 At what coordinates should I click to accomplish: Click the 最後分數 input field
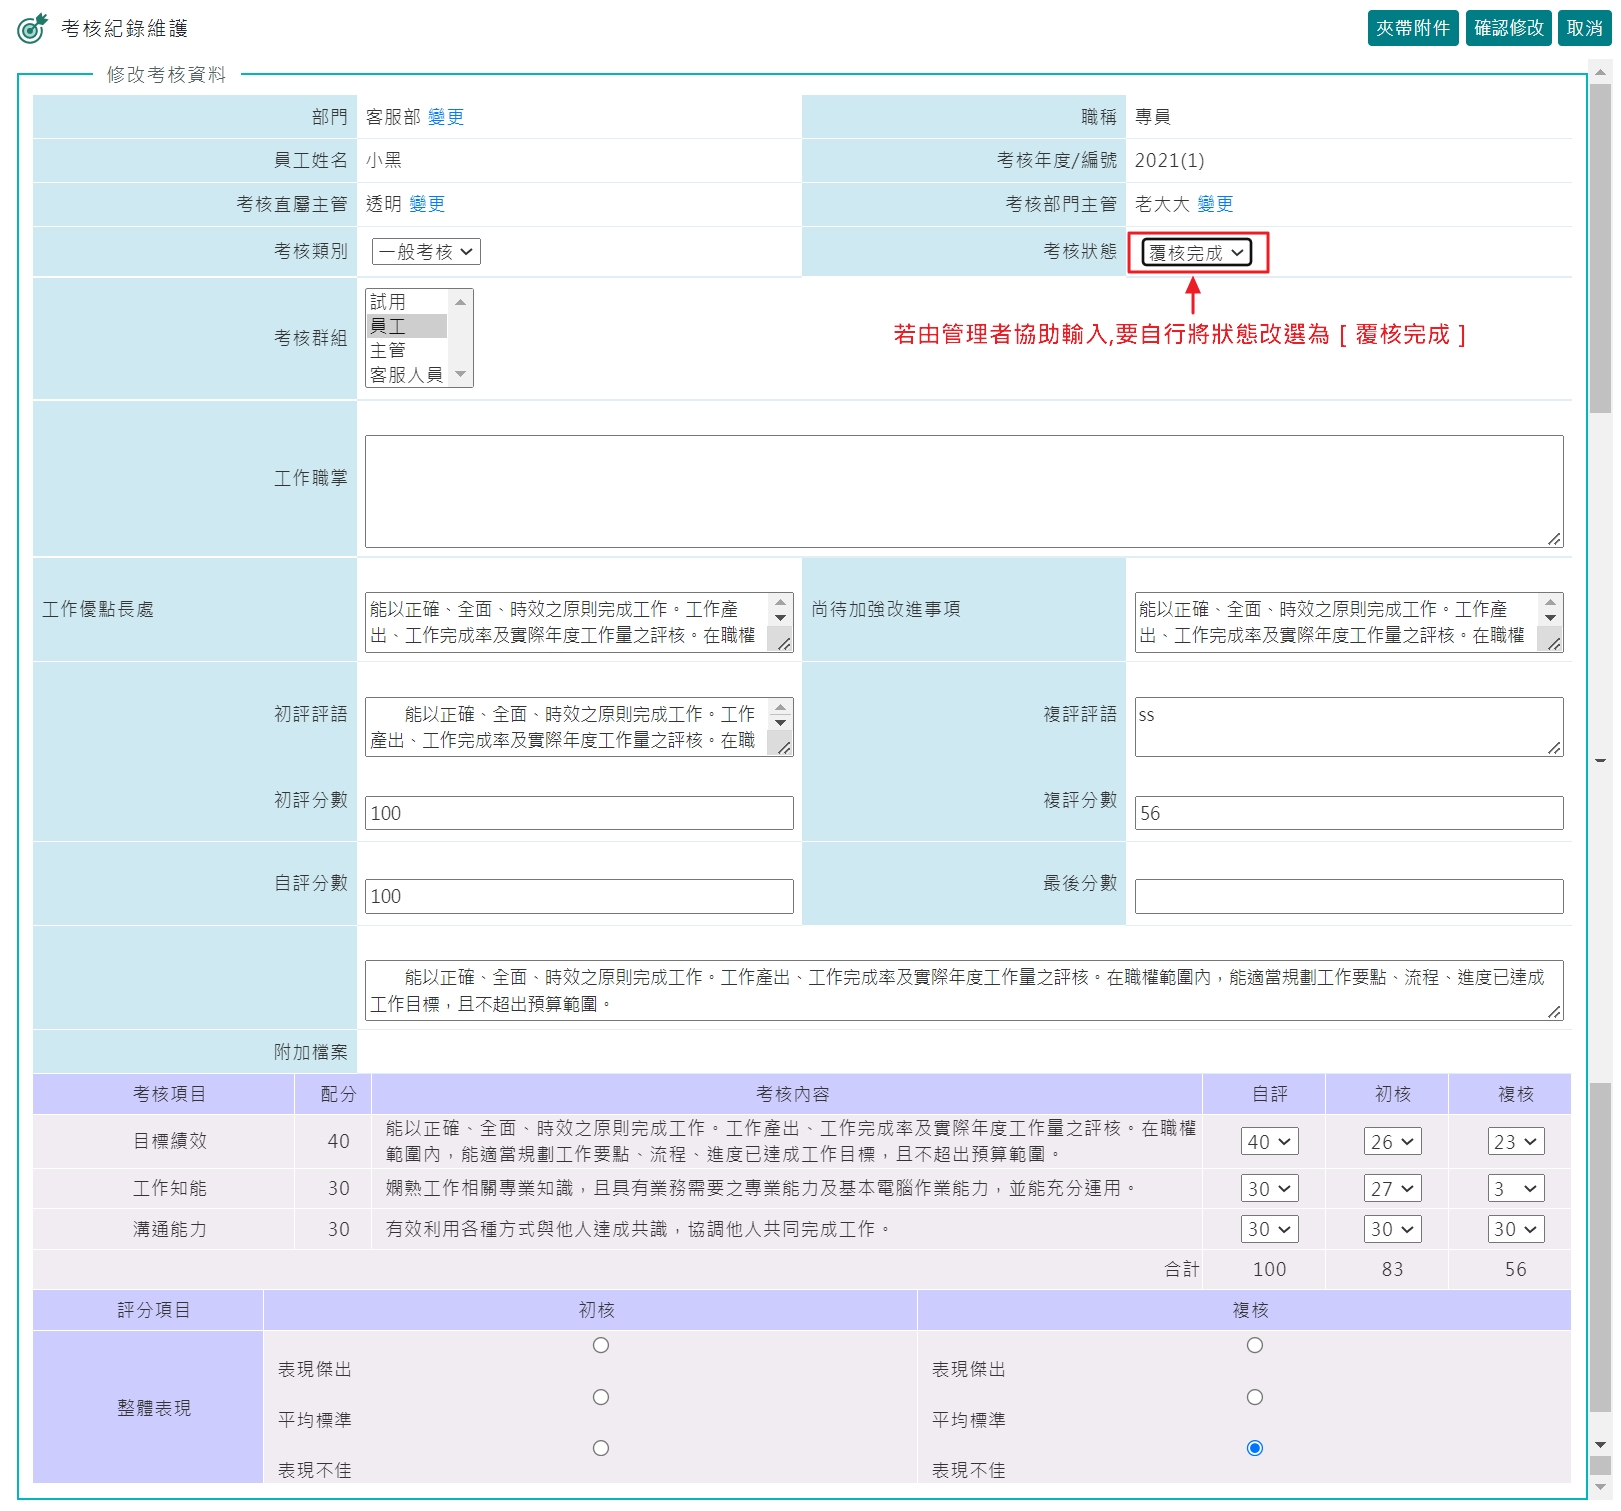pos(1348,897)
